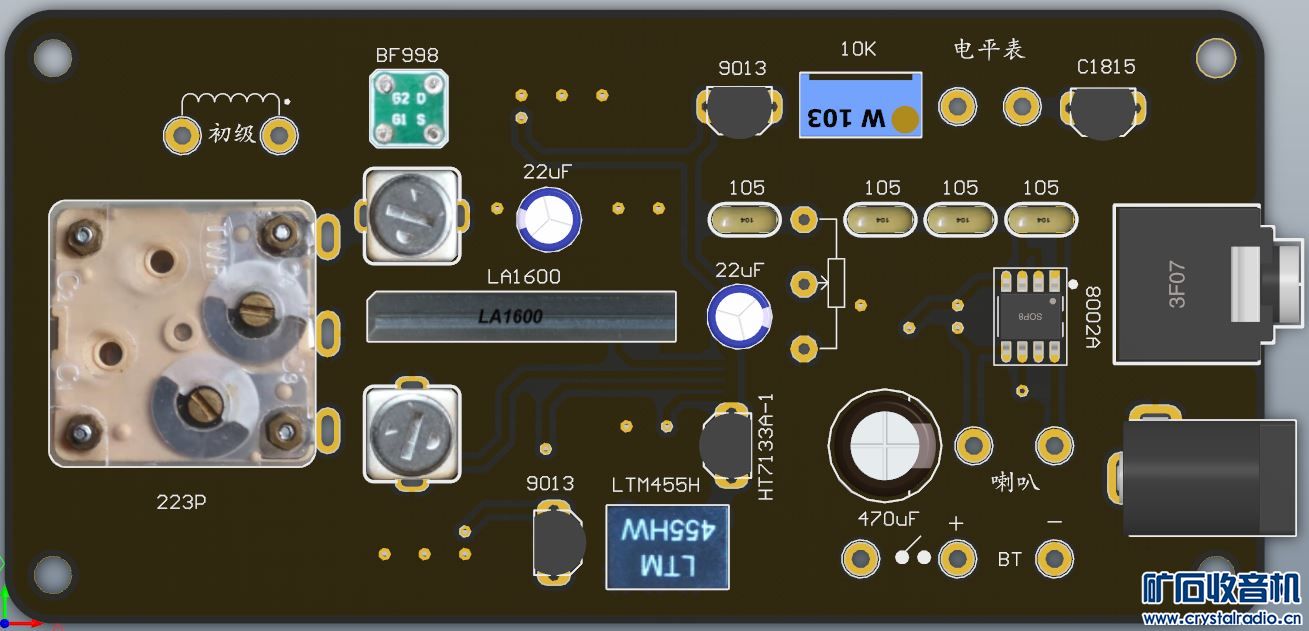The width and height of the screenshot is (1309, 631).
Task: Click the 电平表 label text
Action: pyautogui.click(x=989, y=49)
